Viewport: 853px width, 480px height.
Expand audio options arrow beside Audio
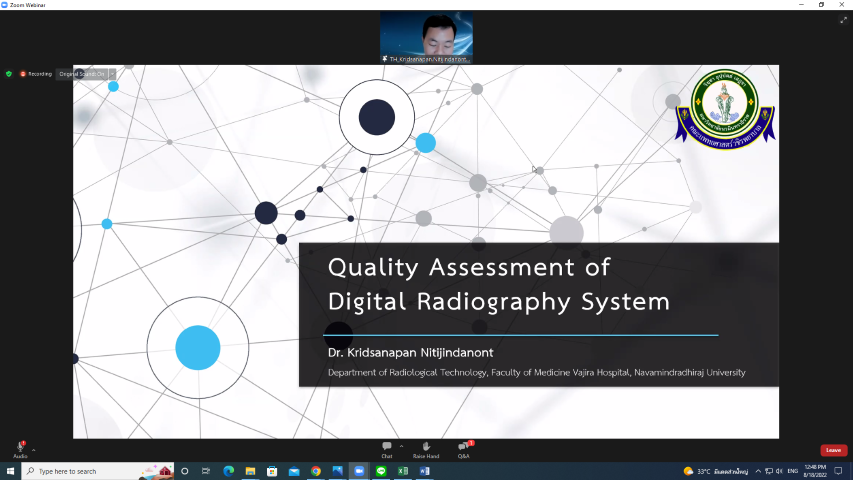click(34, 449)
